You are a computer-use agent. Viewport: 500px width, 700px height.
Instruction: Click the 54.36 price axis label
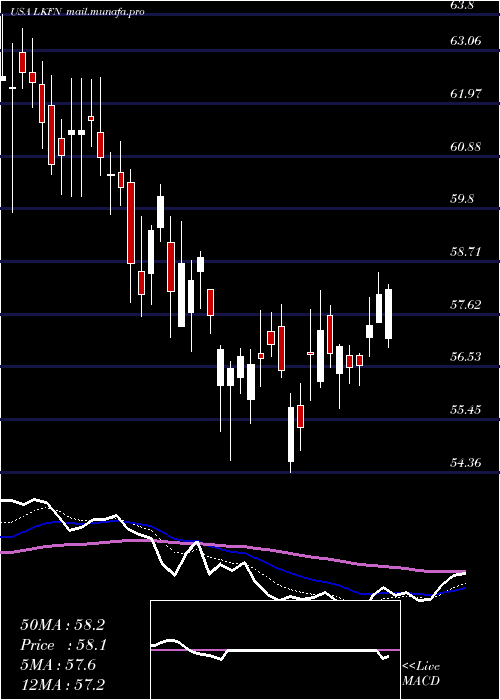467,462
